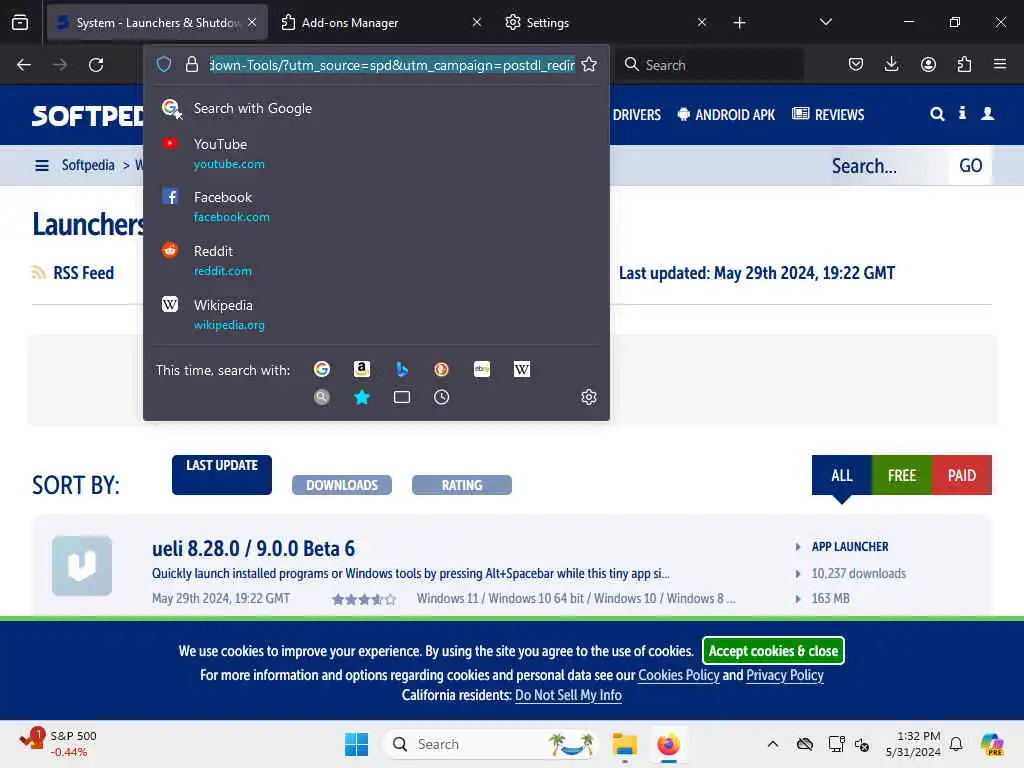Filter listing by FREE
The height and width of the screenshot is (768, 1024).
pos(902,475)
